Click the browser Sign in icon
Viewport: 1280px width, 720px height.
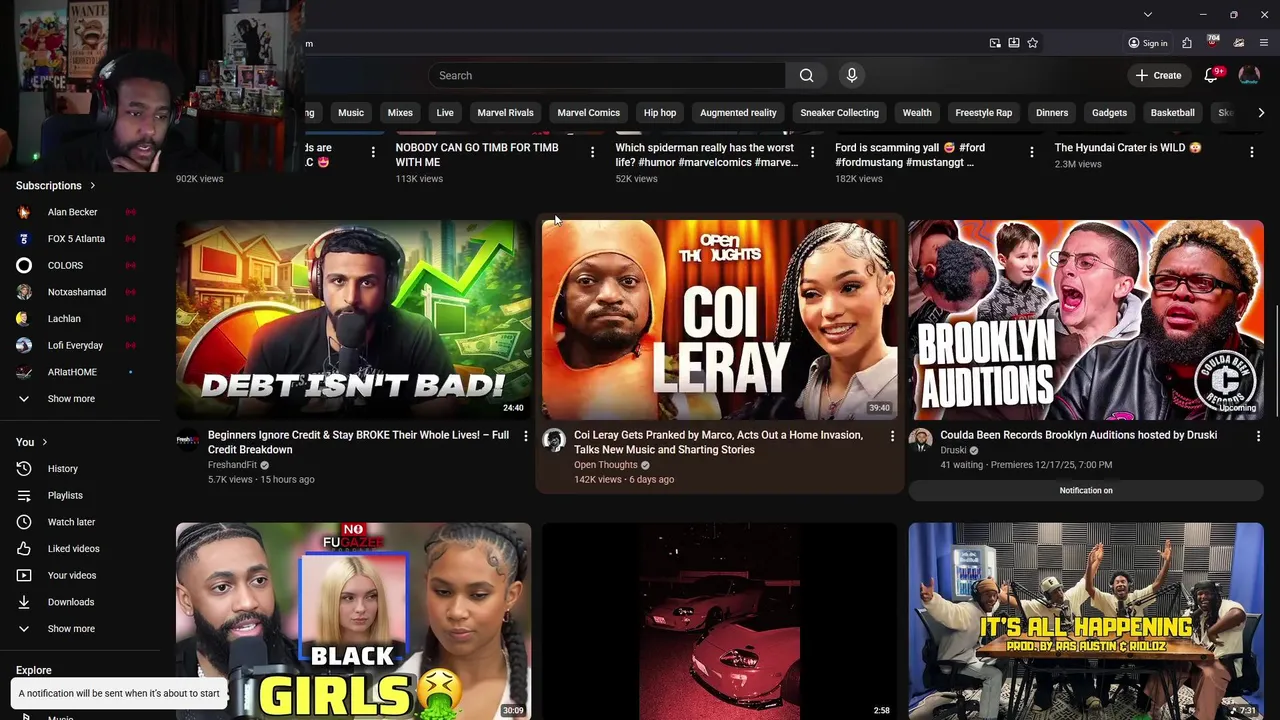coord(1147,43)
